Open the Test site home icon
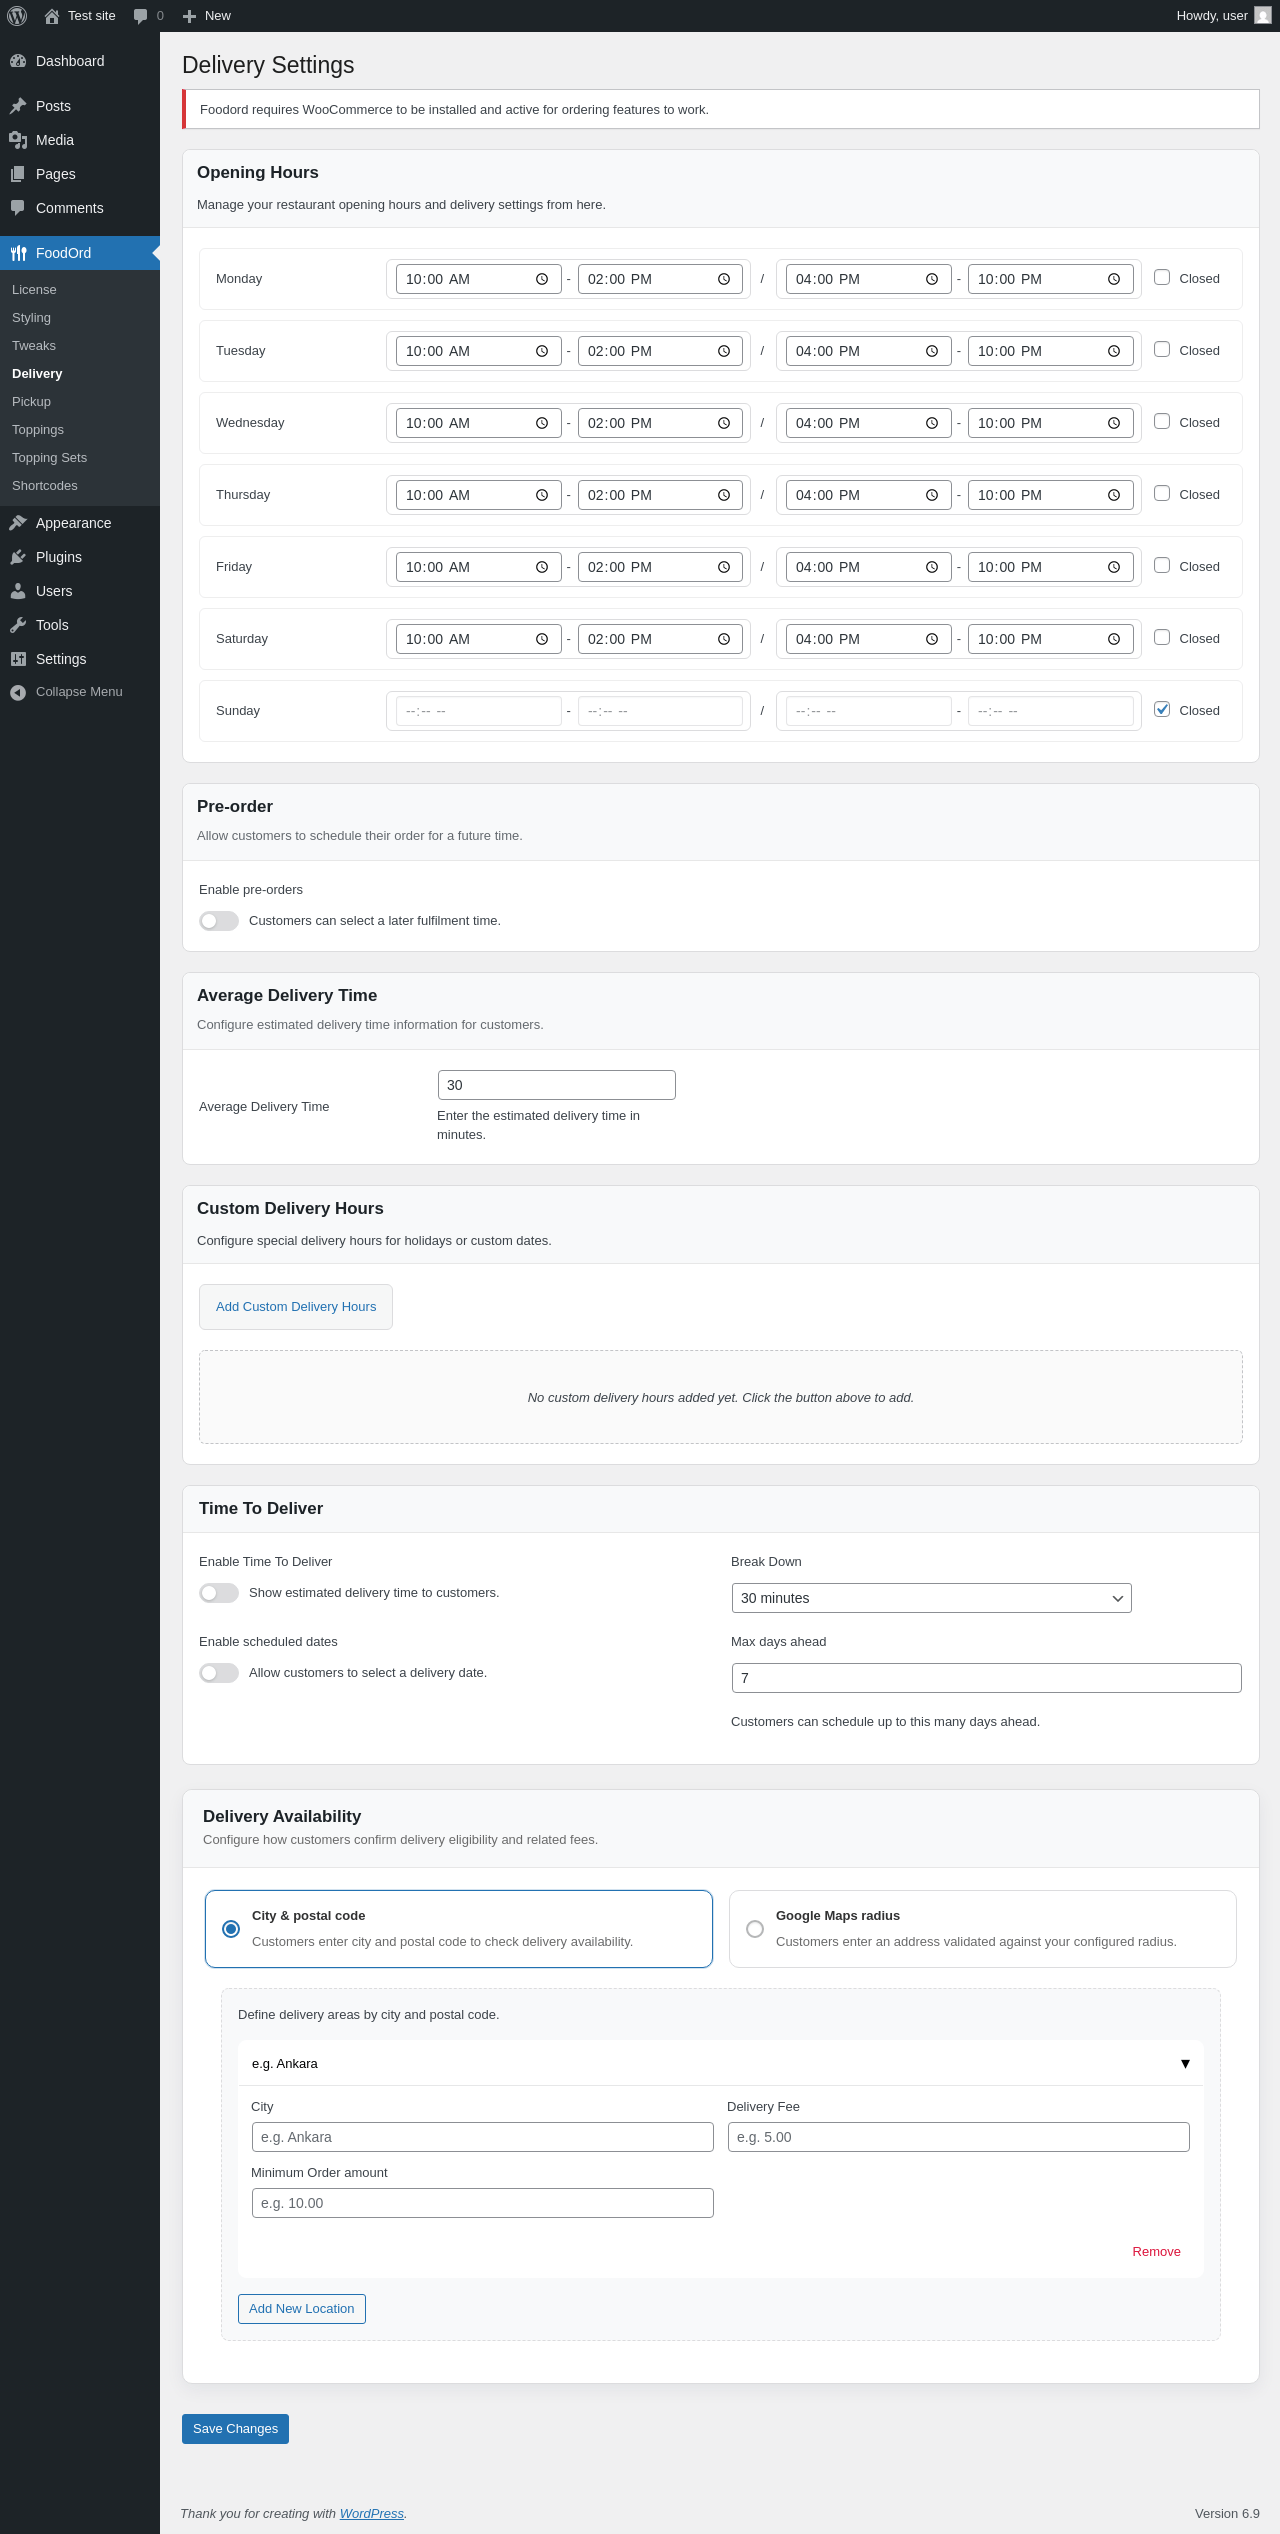The height and width of the screenshot is (2534, 1280). pyautogui.click(x=52, y=16)
